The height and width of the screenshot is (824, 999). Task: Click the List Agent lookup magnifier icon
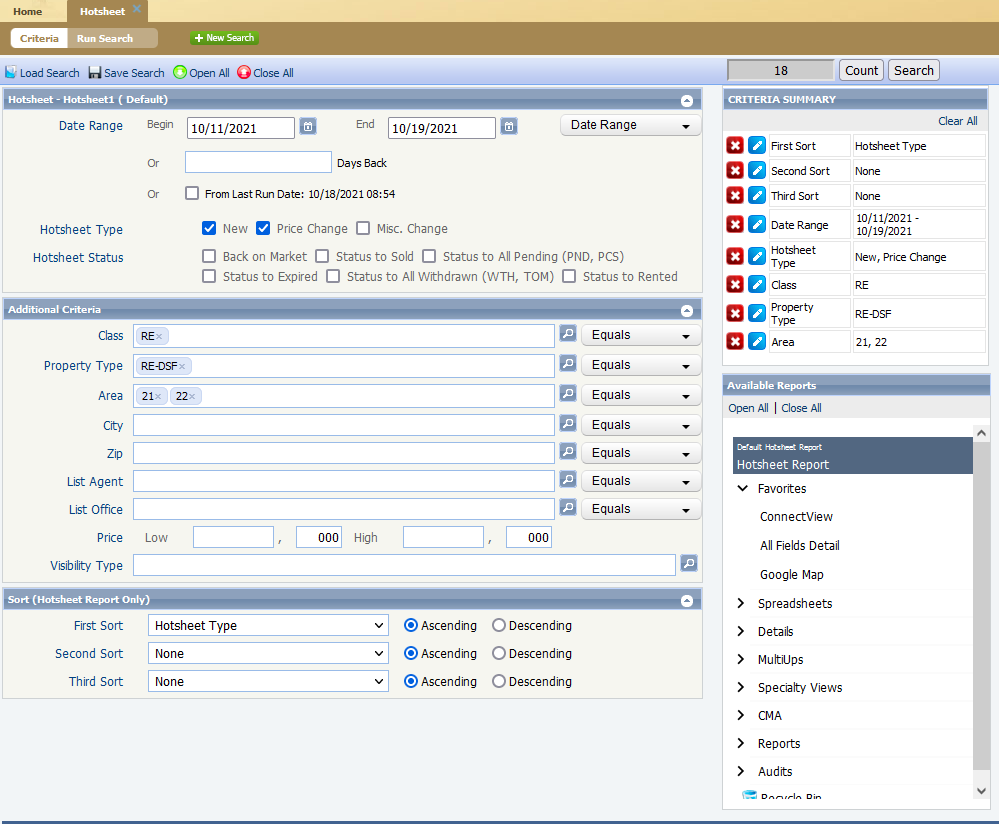[x=568, y=479]
